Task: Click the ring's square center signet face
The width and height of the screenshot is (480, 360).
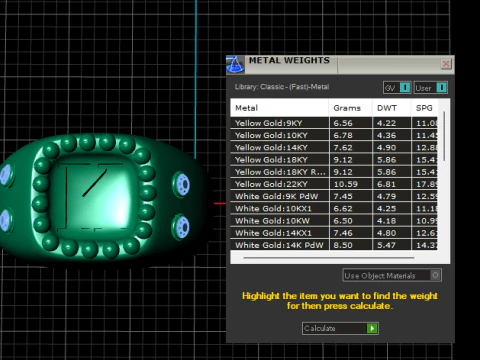Action: coord(93,196)
